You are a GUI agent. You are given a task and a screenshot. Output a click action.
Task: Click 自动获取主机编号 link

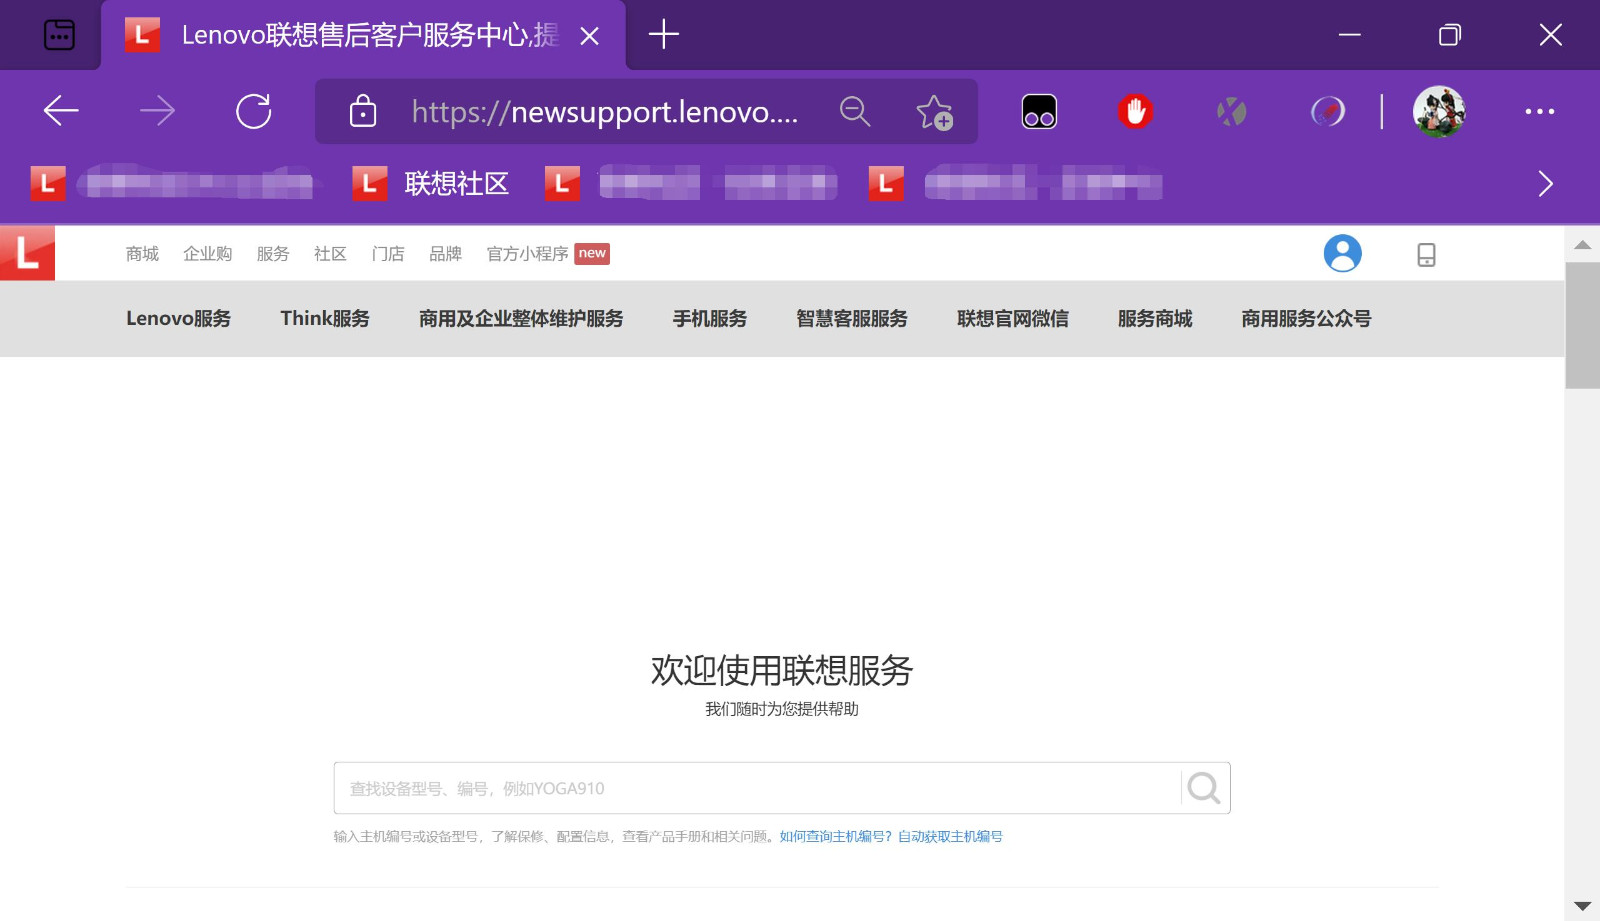point(950,837)
